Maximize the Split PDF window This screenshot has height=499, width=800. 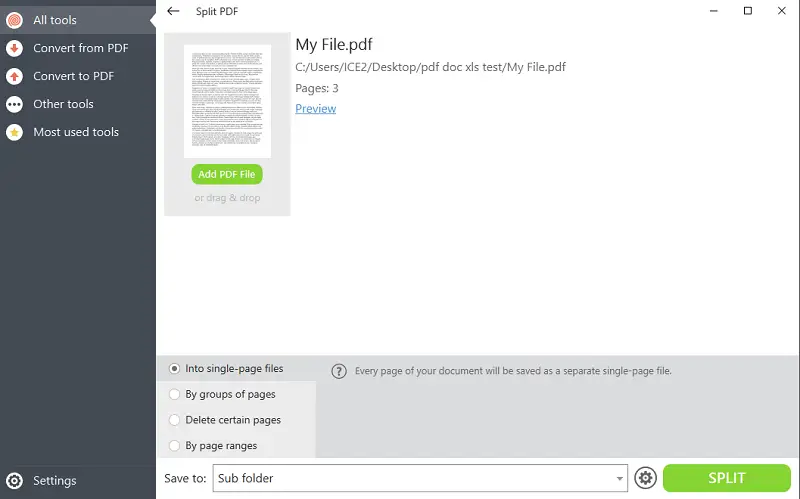pos(747,11)
